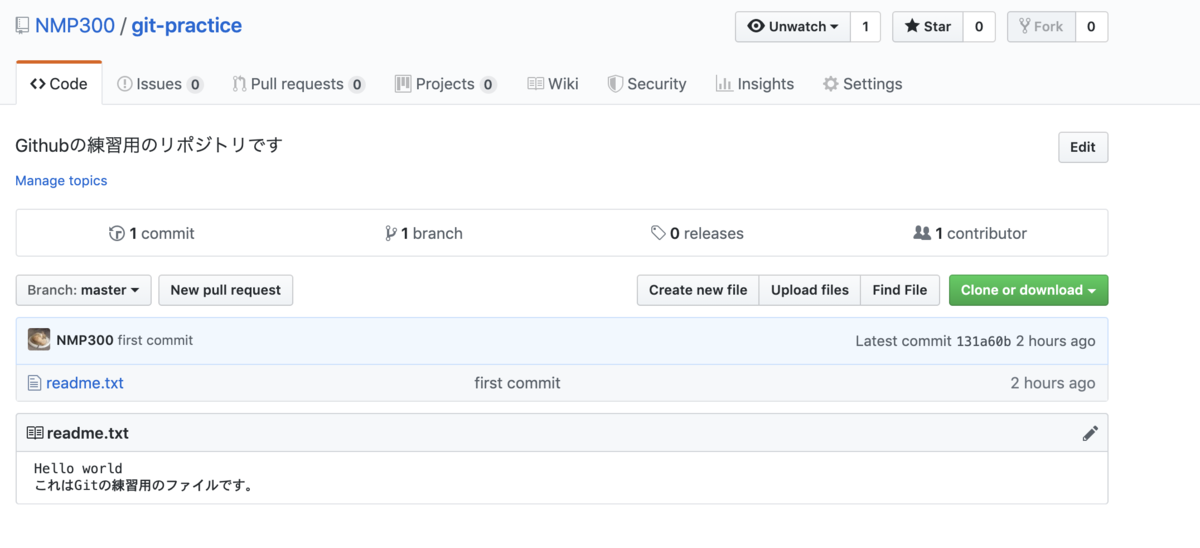This screenshot has height=548, width=1200.
Task: Click the New pull request button
Action: (x=226, y=290)
